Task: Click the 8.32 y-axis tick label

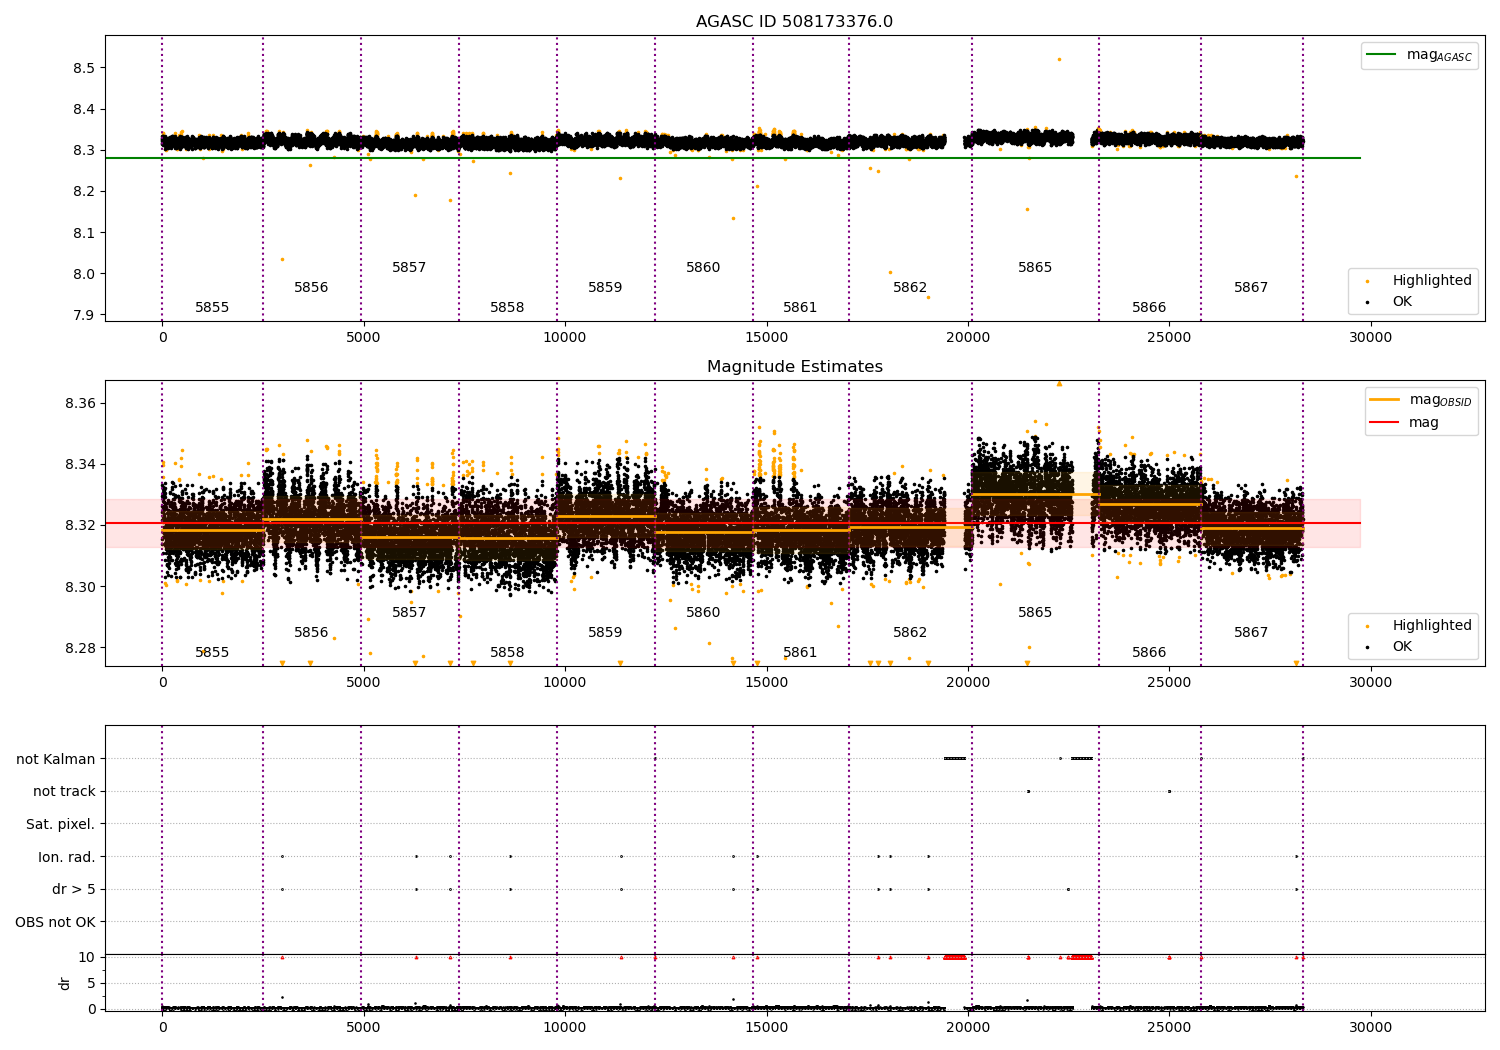Action: coord(79,526)
